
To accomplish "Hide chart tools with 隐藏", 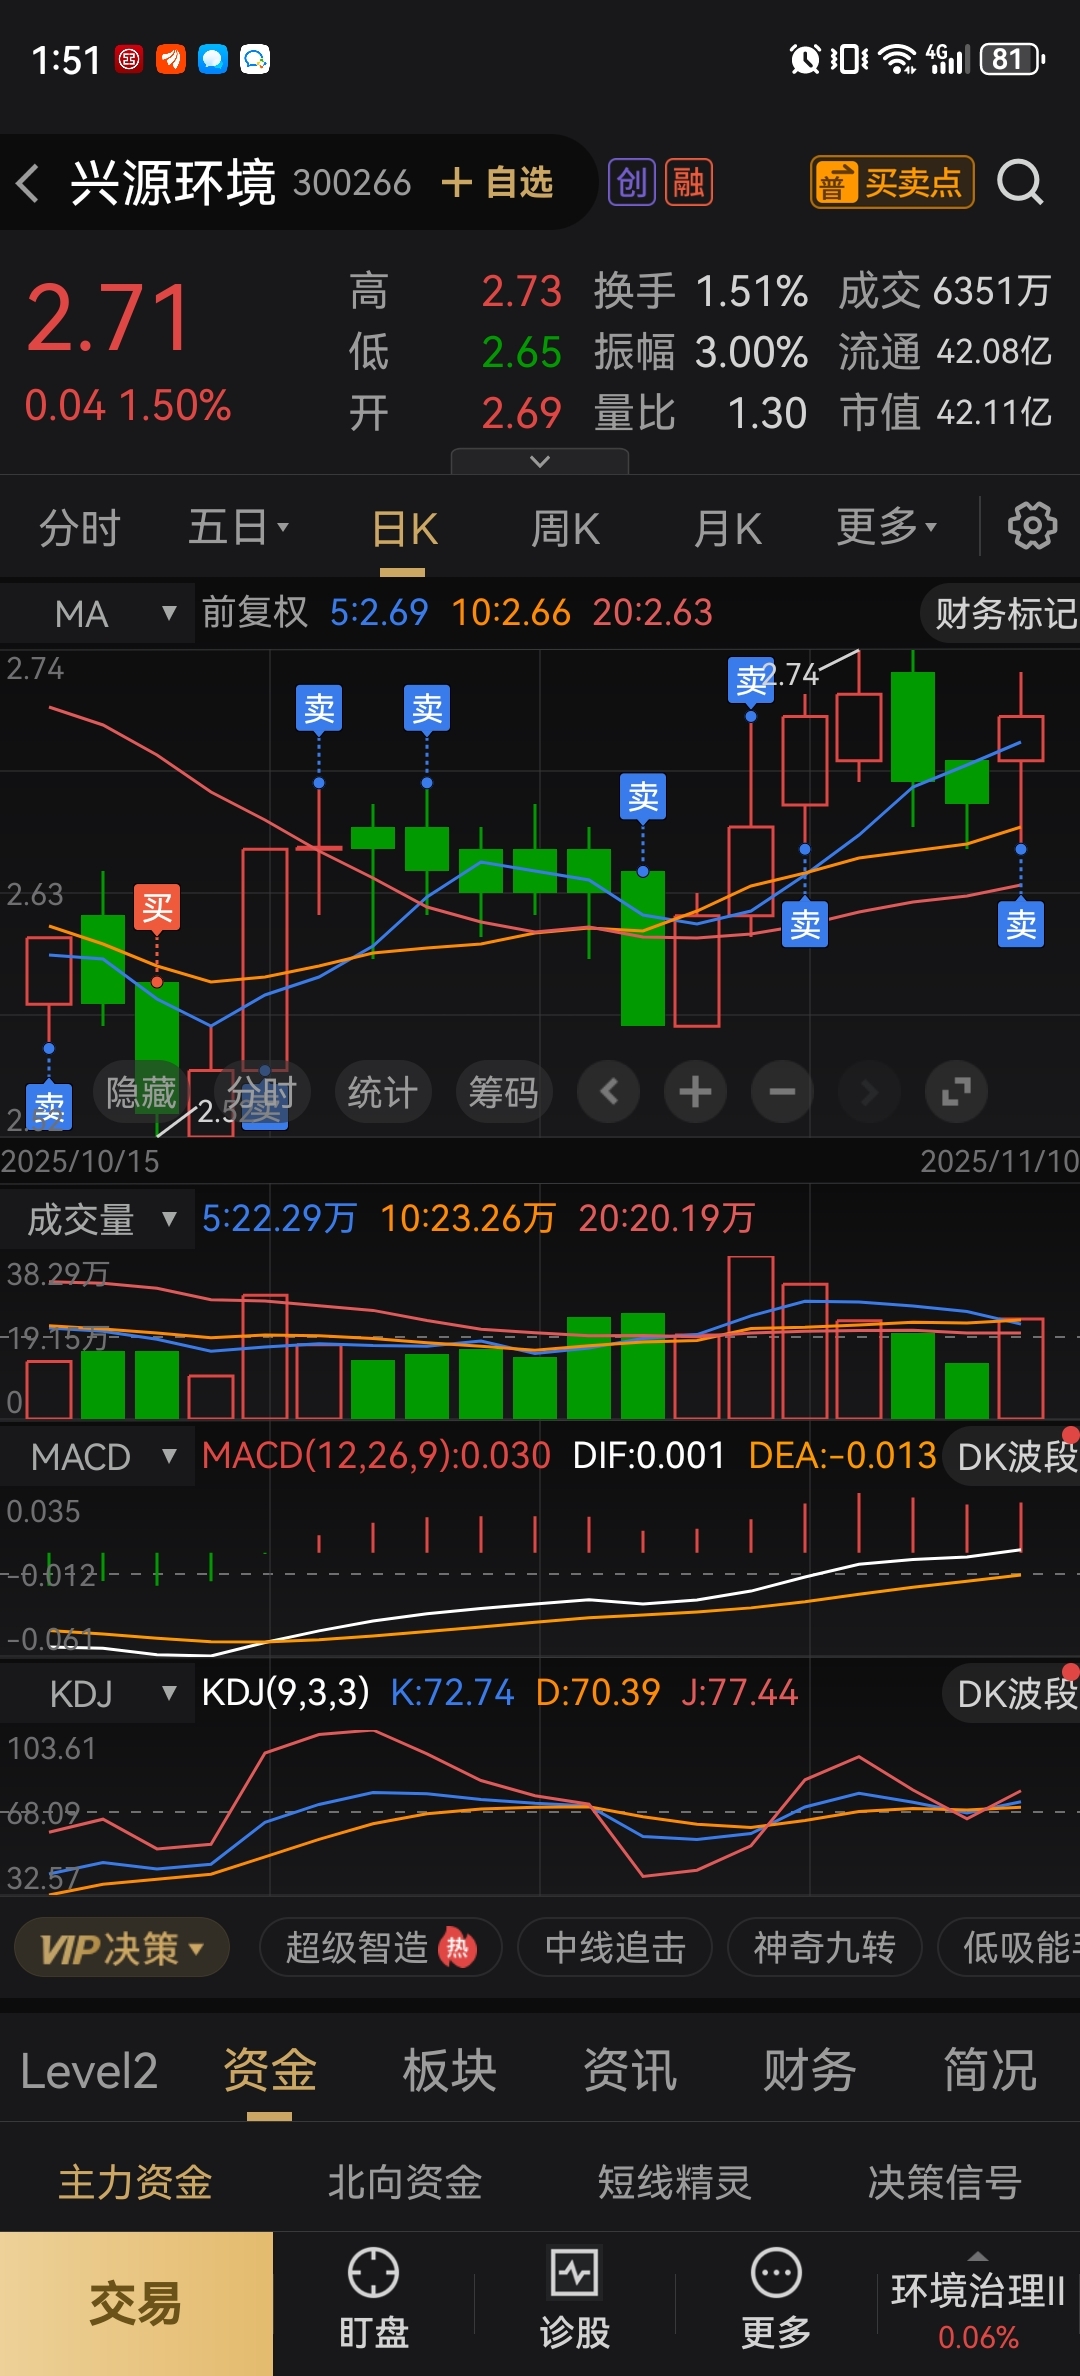I will (x=141, y=1091).
